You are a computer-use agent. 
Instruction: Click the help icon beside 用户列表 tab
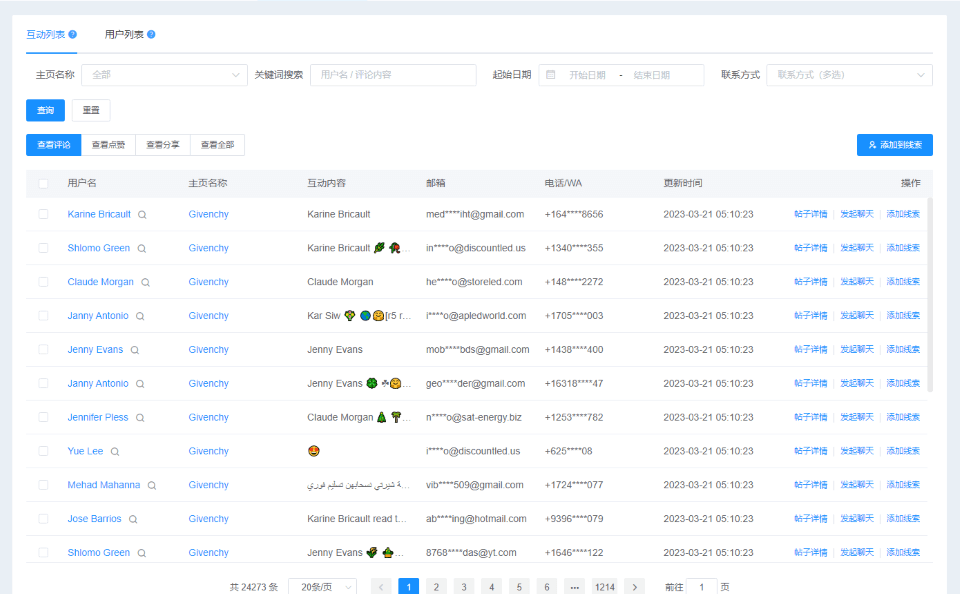coord(151,34)
